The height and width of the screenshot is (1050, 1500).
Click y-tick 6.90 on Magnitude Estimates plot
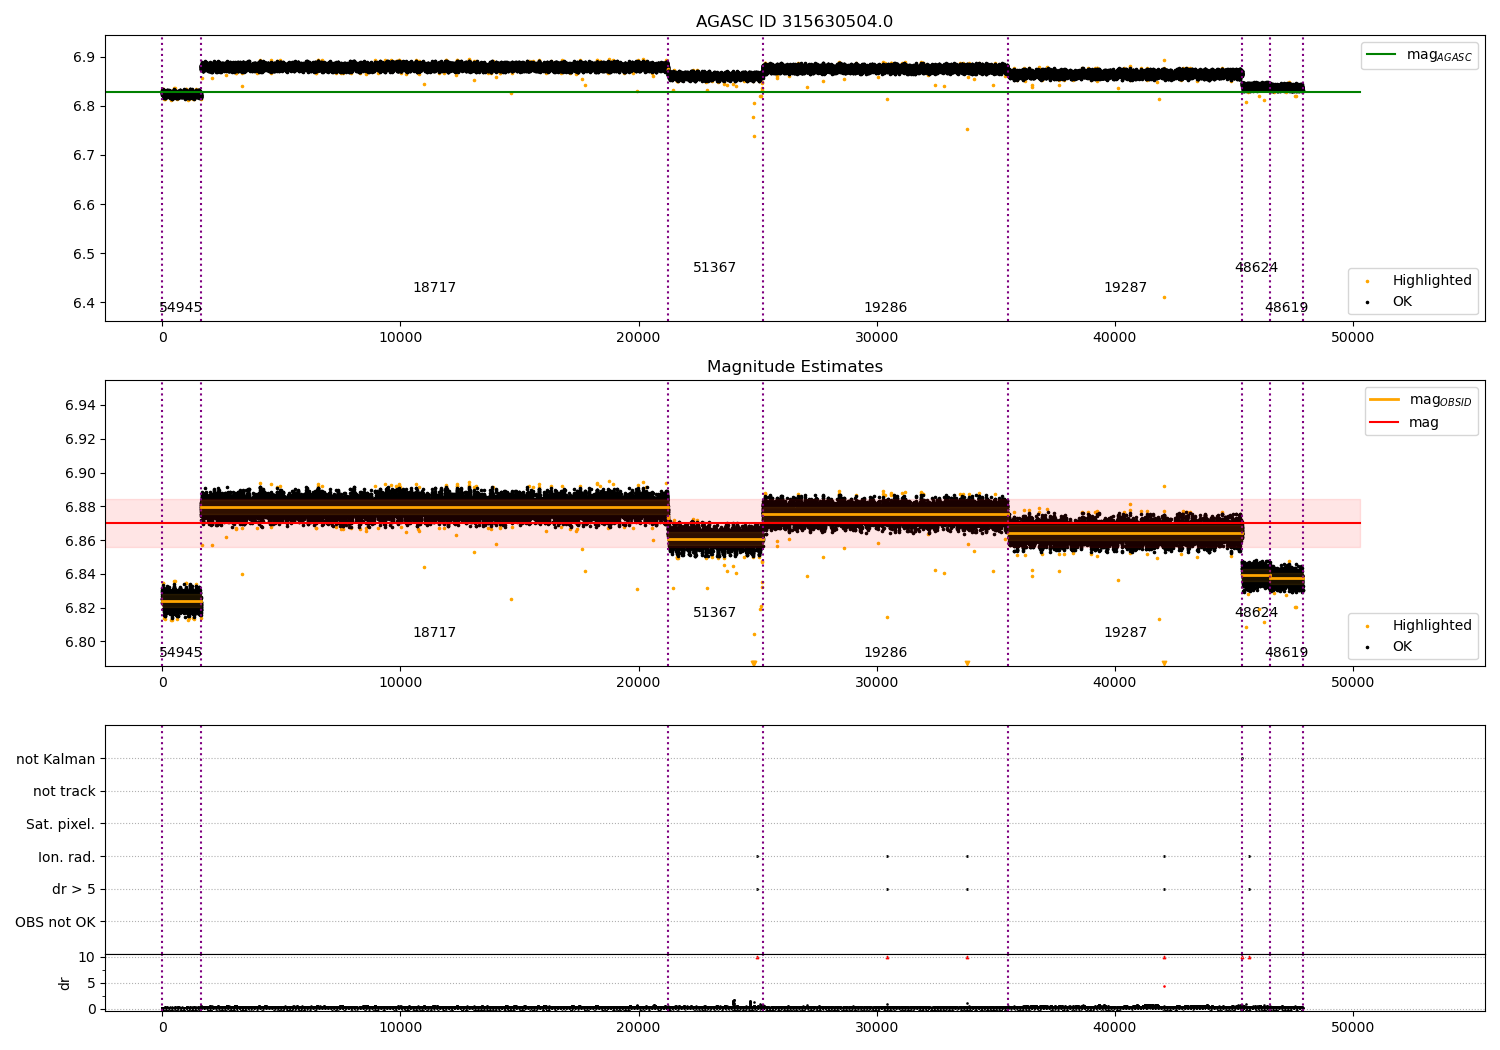pyautogui.click(x=80, y=473)
